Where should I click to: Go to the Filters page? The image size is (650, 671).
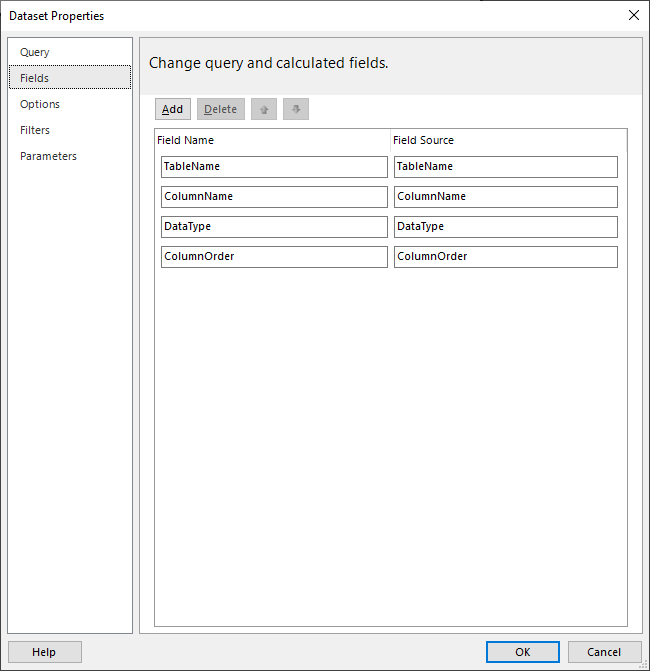click(70, 130)
